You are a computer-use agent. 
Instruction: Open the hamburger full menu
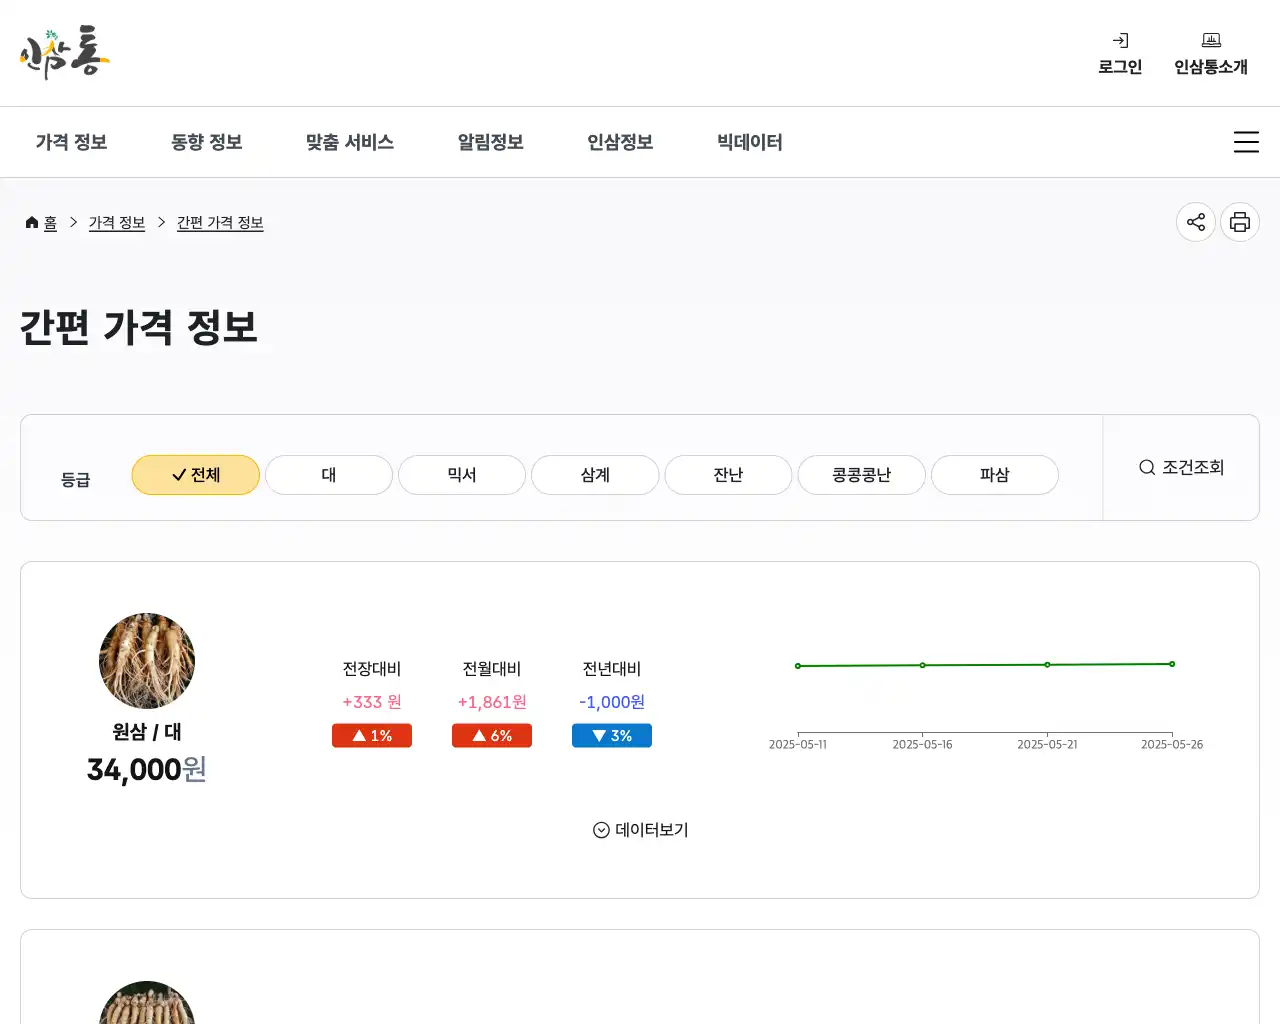tap(1246, 142)
